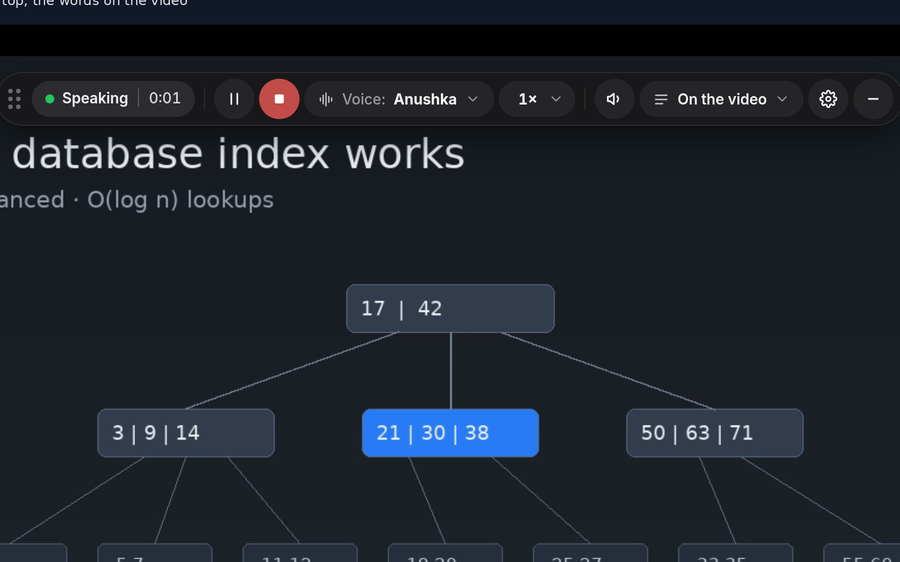Select the root node 17 | 42
Screen dimensions: 900x562
click(x=451, y=308)
